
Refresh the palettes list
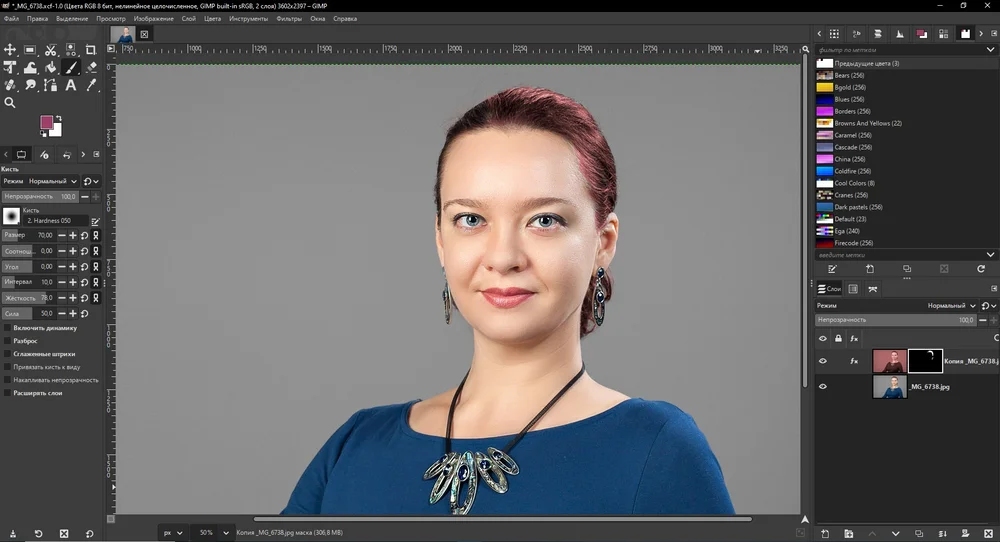pyautogui.click(x=981, y=269)
